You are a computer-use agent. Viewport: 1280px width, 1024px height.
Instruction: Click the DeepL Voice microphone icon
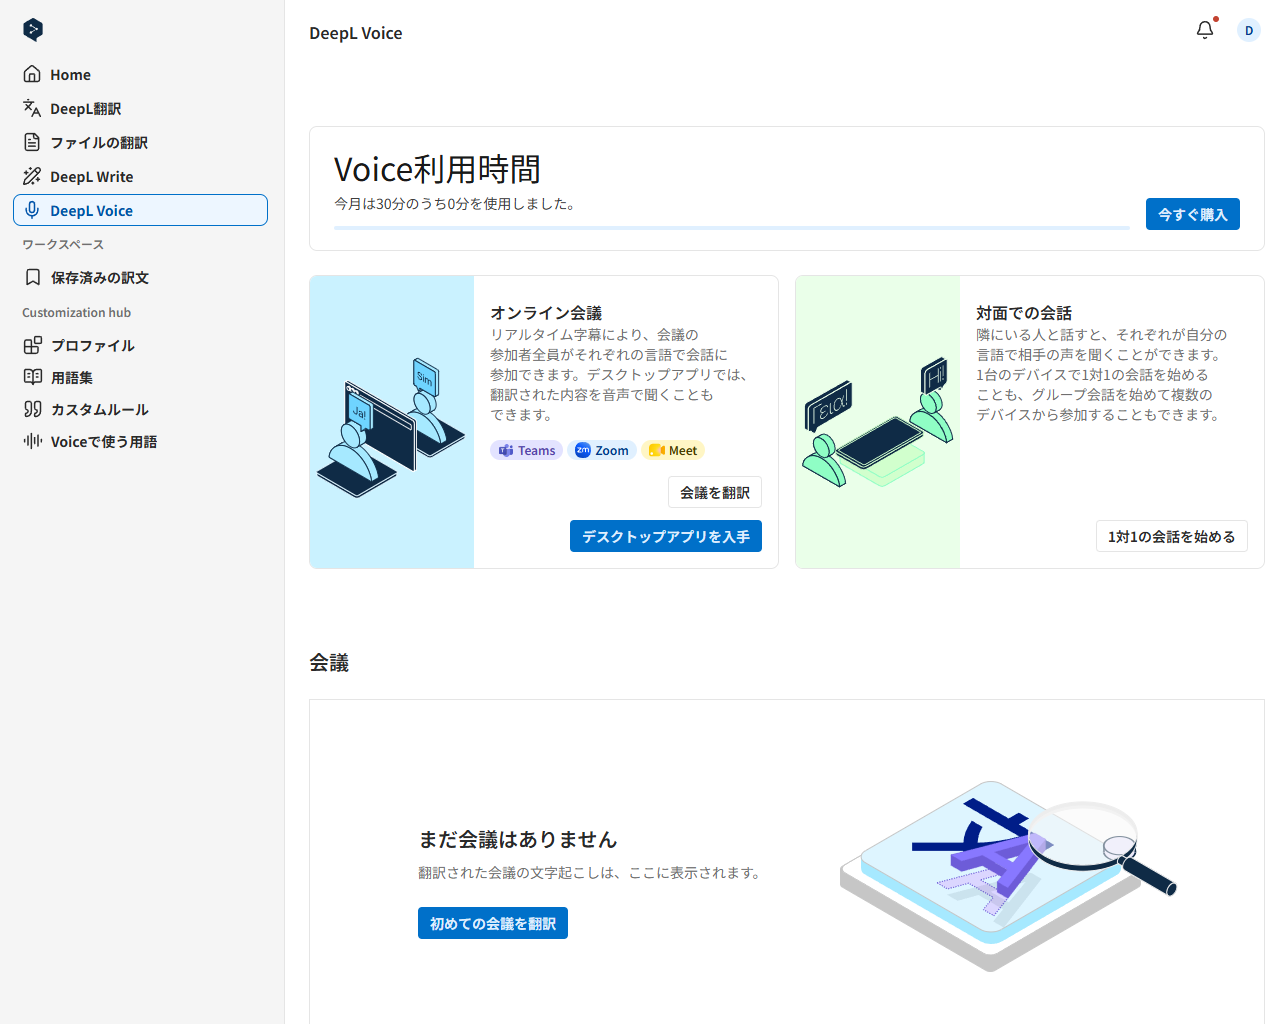[x=32, y=210]
